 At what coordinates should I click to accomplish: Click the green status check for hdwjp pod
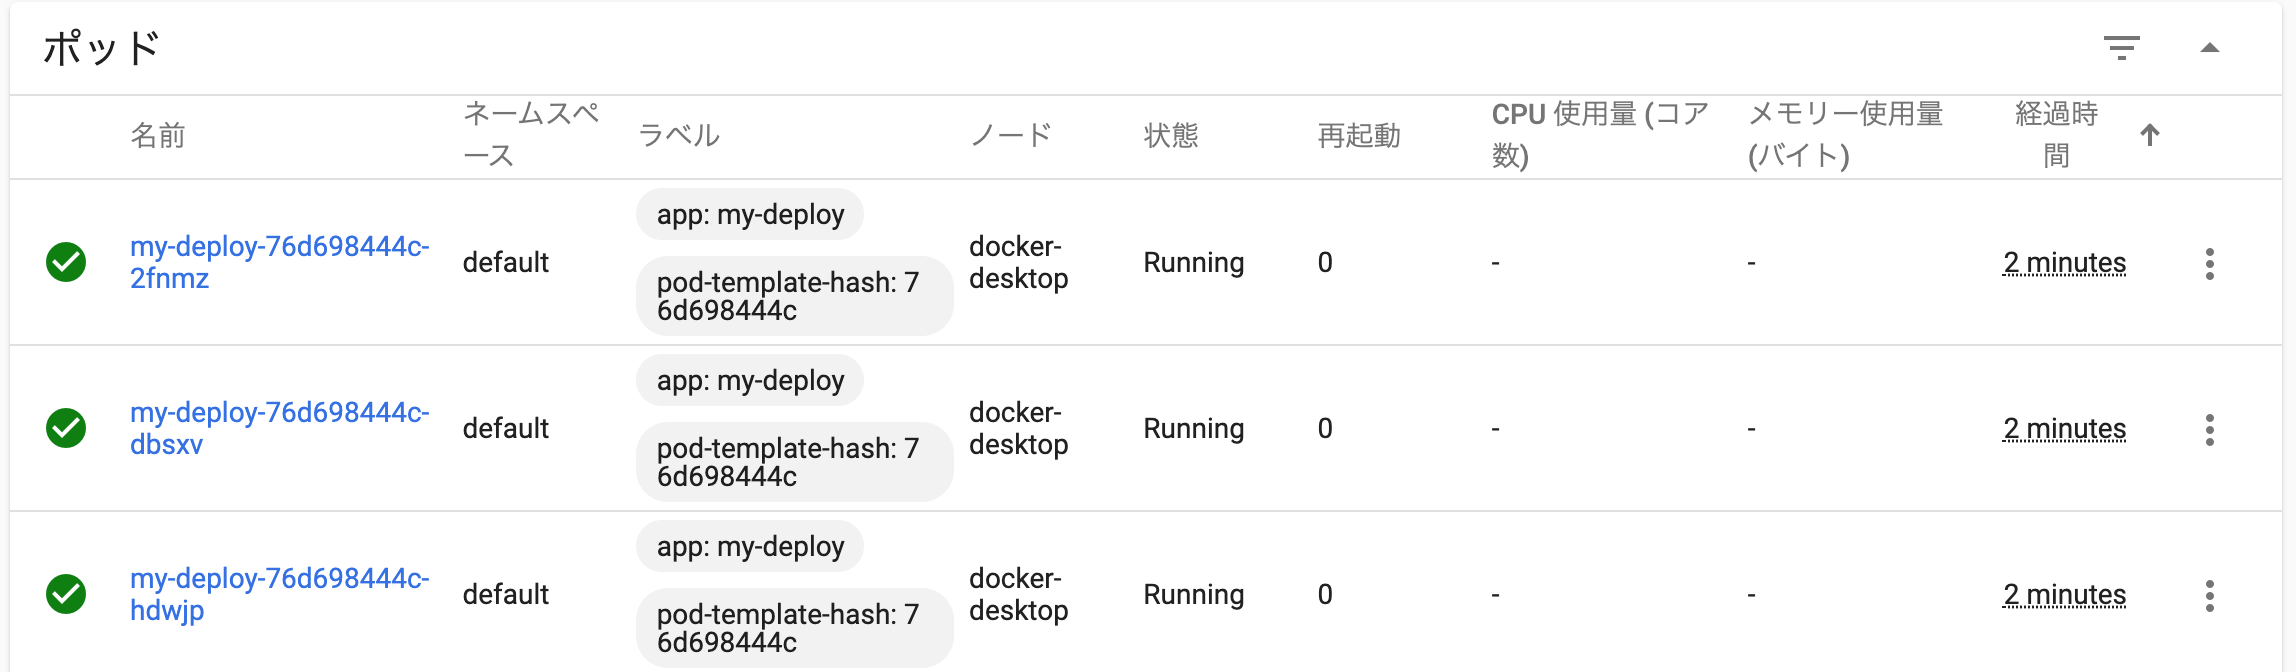(x=66, y=594)
